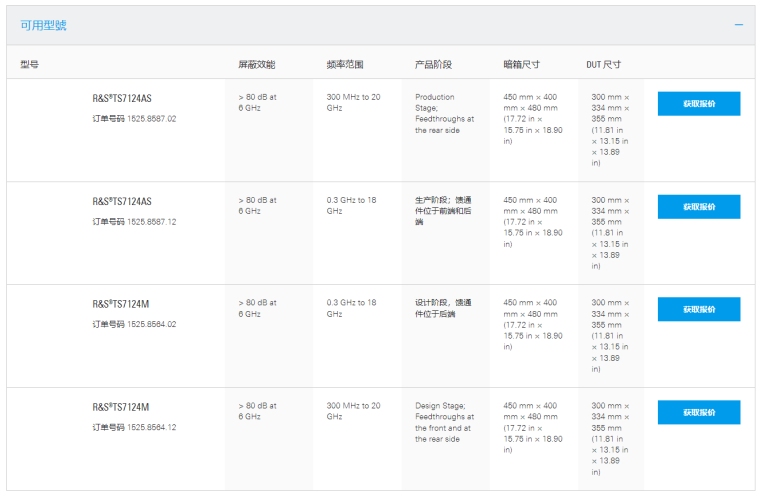Open R&S TS7124M model in last row
This screenshot has width=760, height=496.
coord(121,407)
